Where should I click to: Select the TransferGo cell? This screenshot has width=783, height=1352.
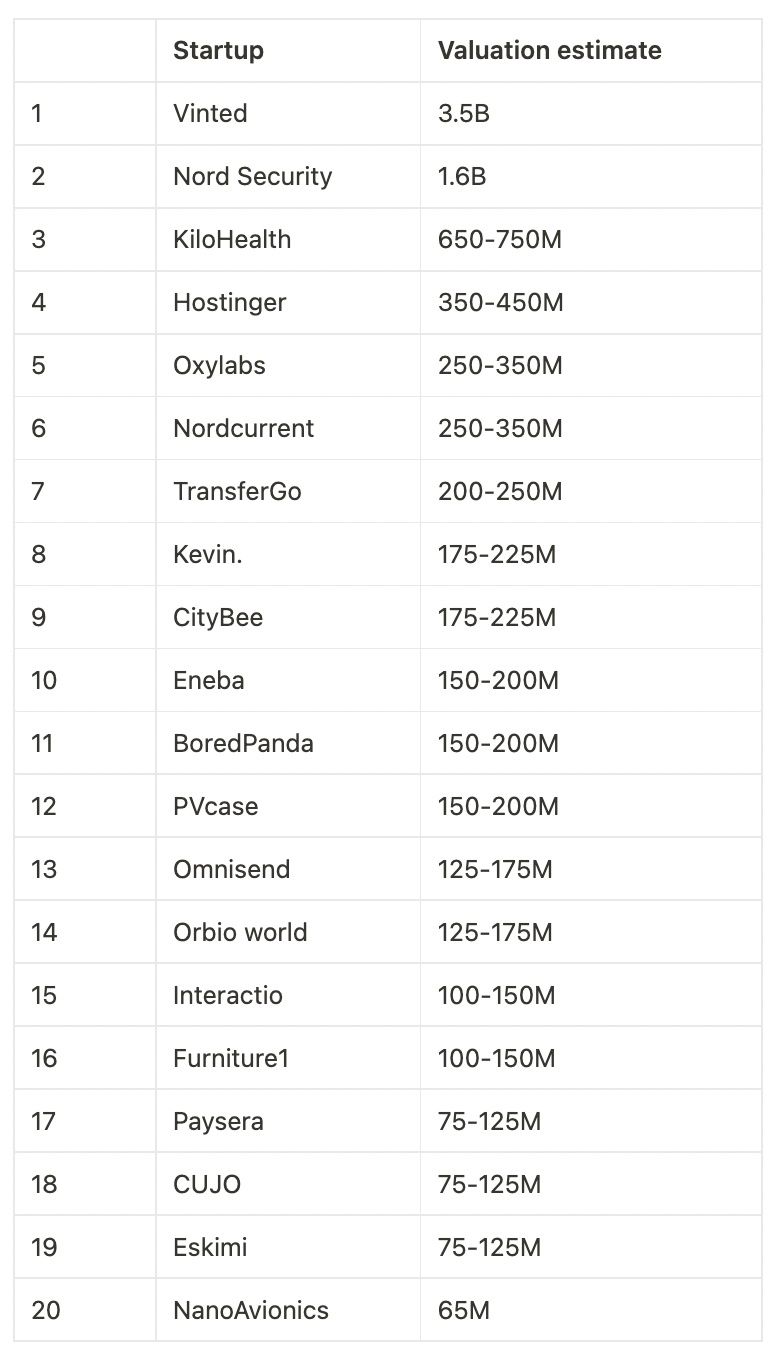[237, 491]
